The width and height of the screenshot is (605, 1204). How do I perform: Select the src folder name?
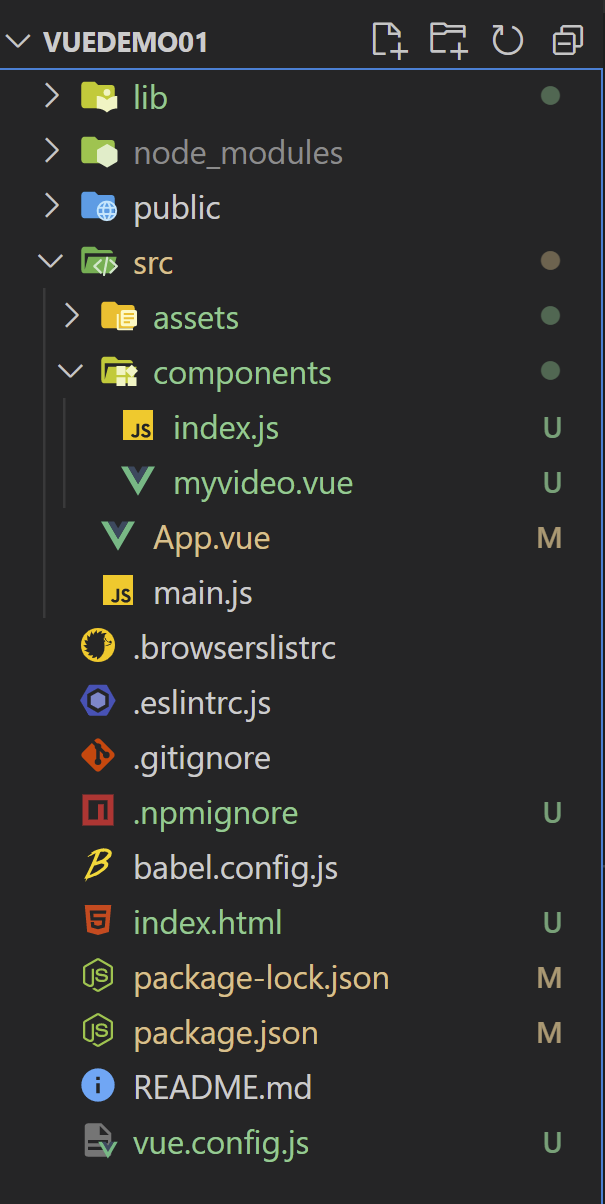(x=153, y=263)
